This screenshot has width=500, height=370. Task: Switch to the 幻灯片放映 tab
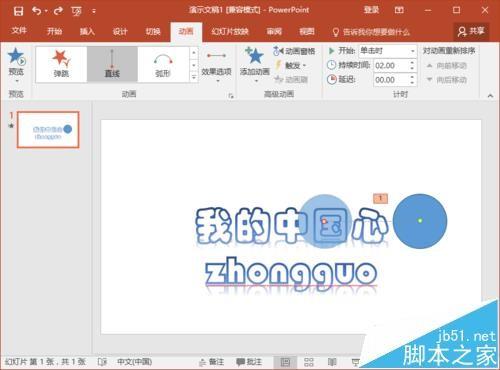[x=230, y=32]
